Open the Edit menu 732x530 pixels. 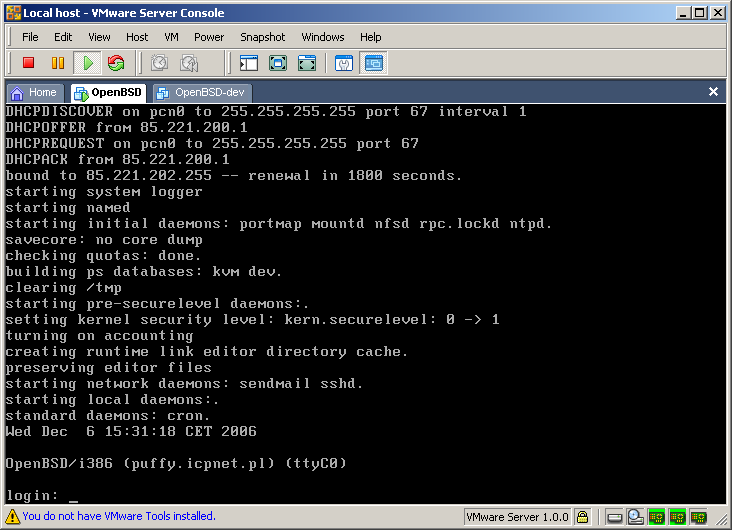click(63, 37)
